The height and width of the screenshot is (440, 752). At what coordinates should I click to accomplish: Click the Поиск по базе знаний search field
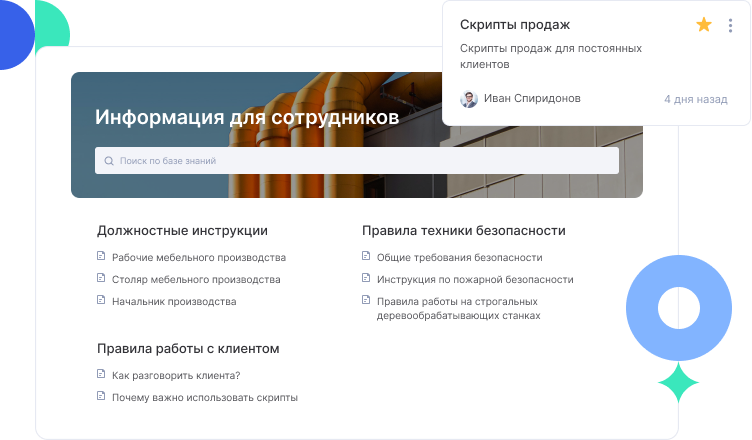pos(360,160)
